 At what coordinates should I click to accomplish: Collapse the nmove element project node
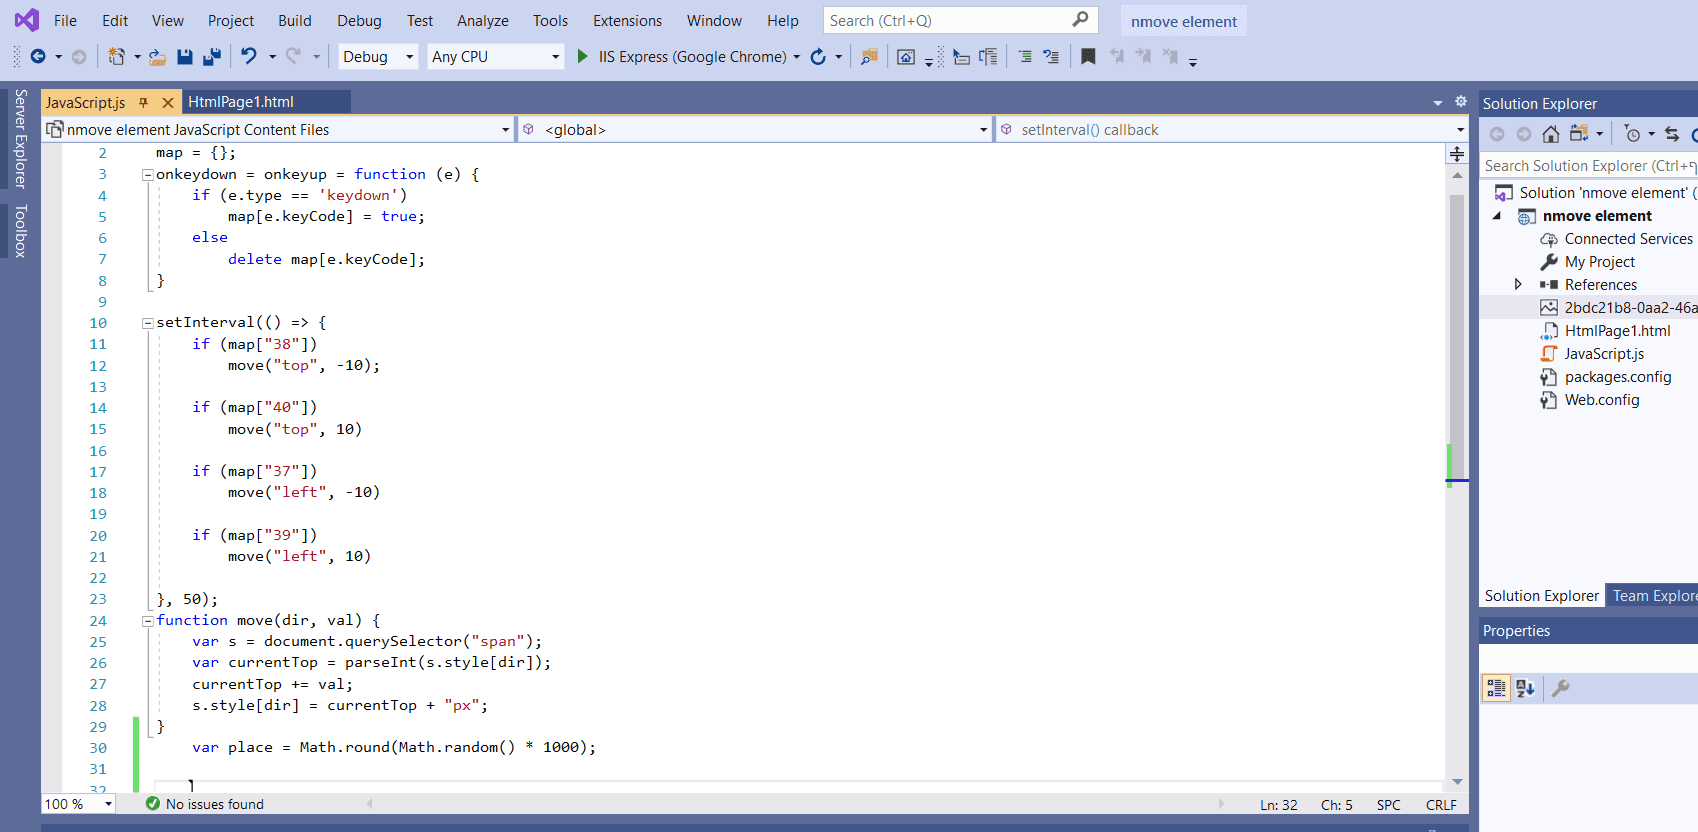pyautogui.click(x=1497, y=216)
